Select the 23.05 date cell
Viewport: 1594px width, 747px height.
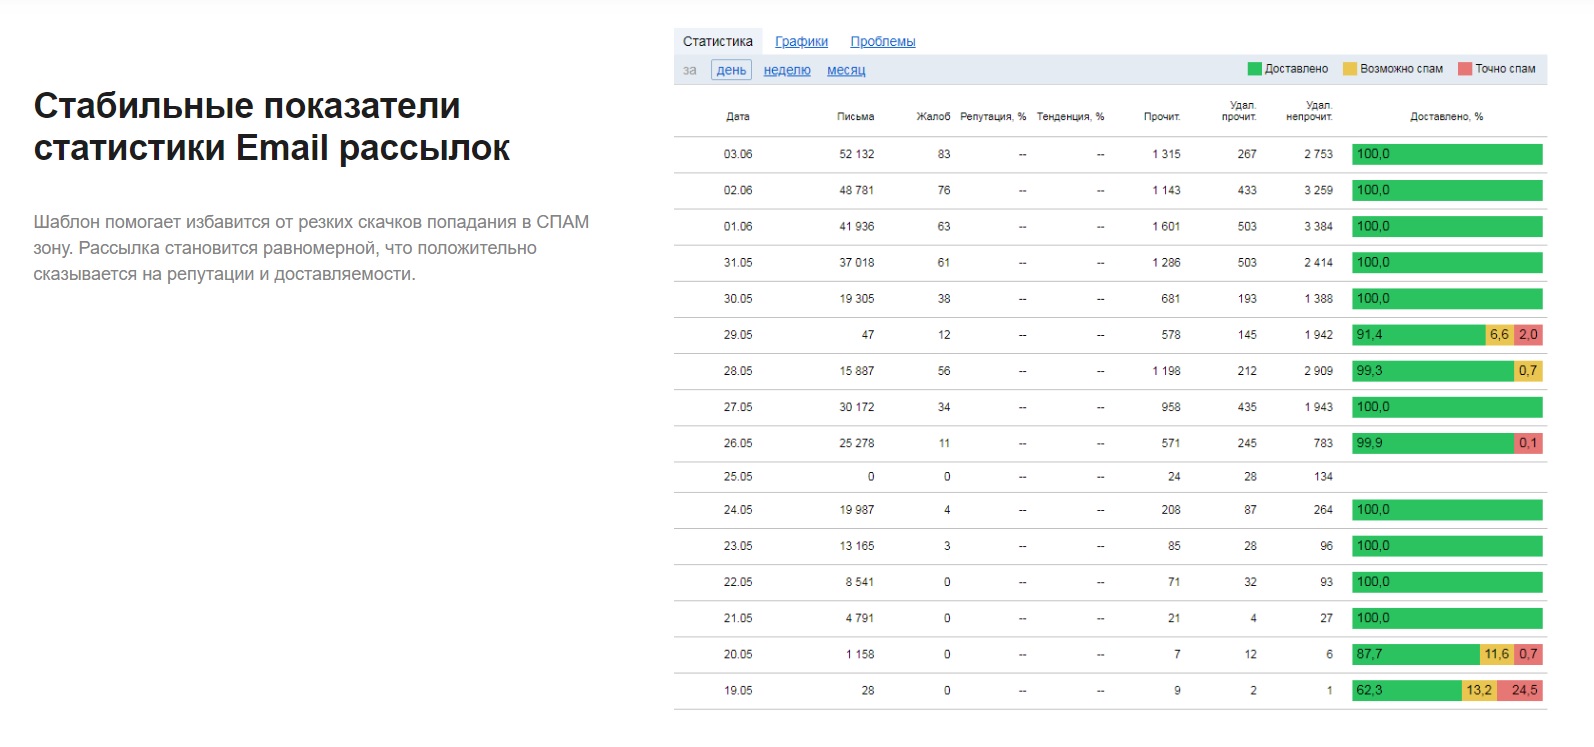738,546
